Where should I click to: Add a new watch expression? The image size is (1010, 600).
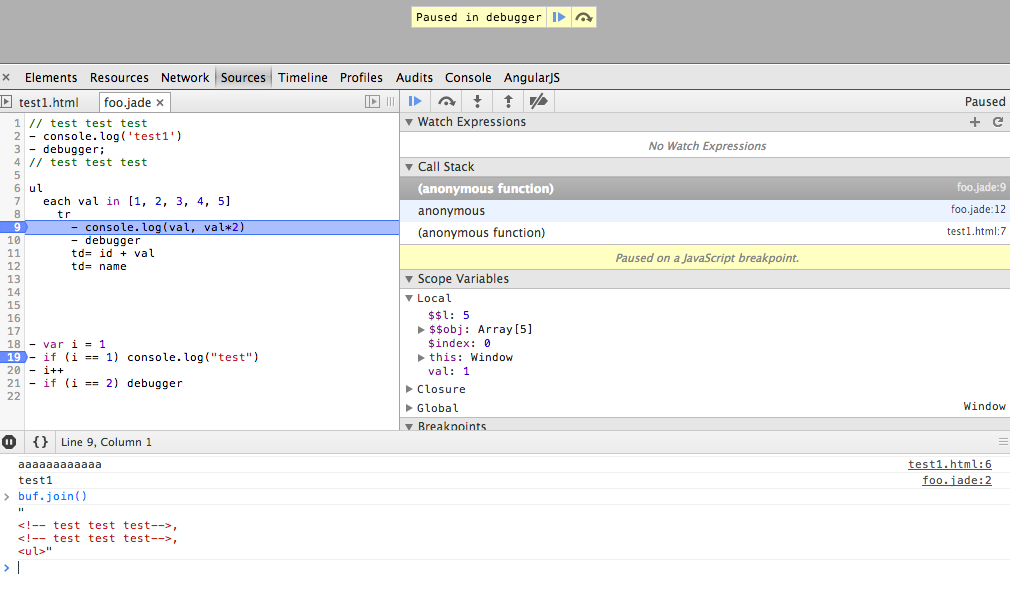point(975,122)
